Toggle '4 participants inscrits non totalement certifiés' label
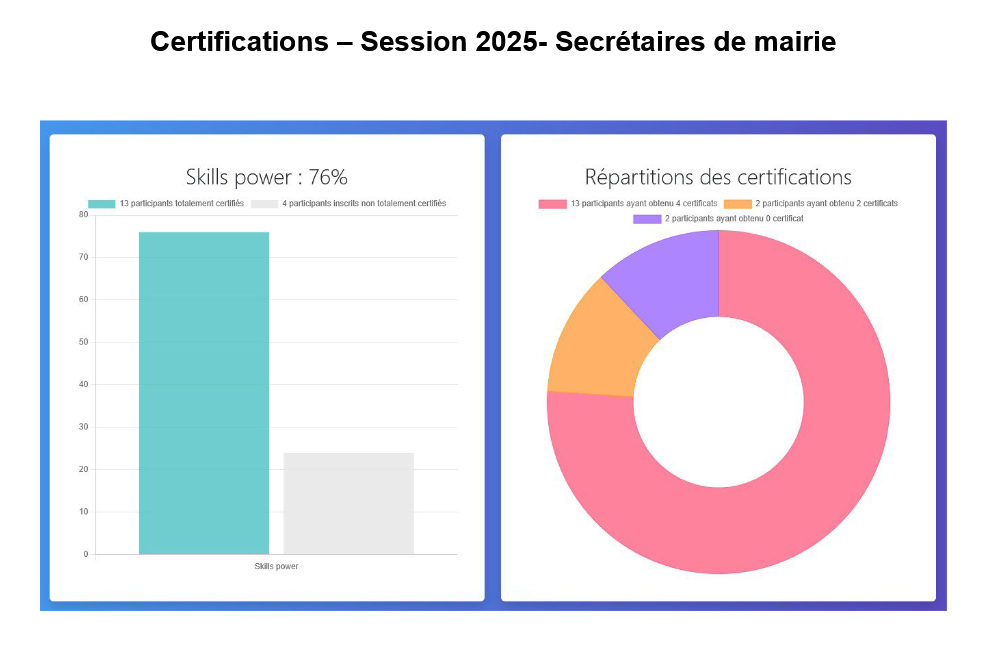This screenshot has height=663, width=998. click(x=364, y=204)
